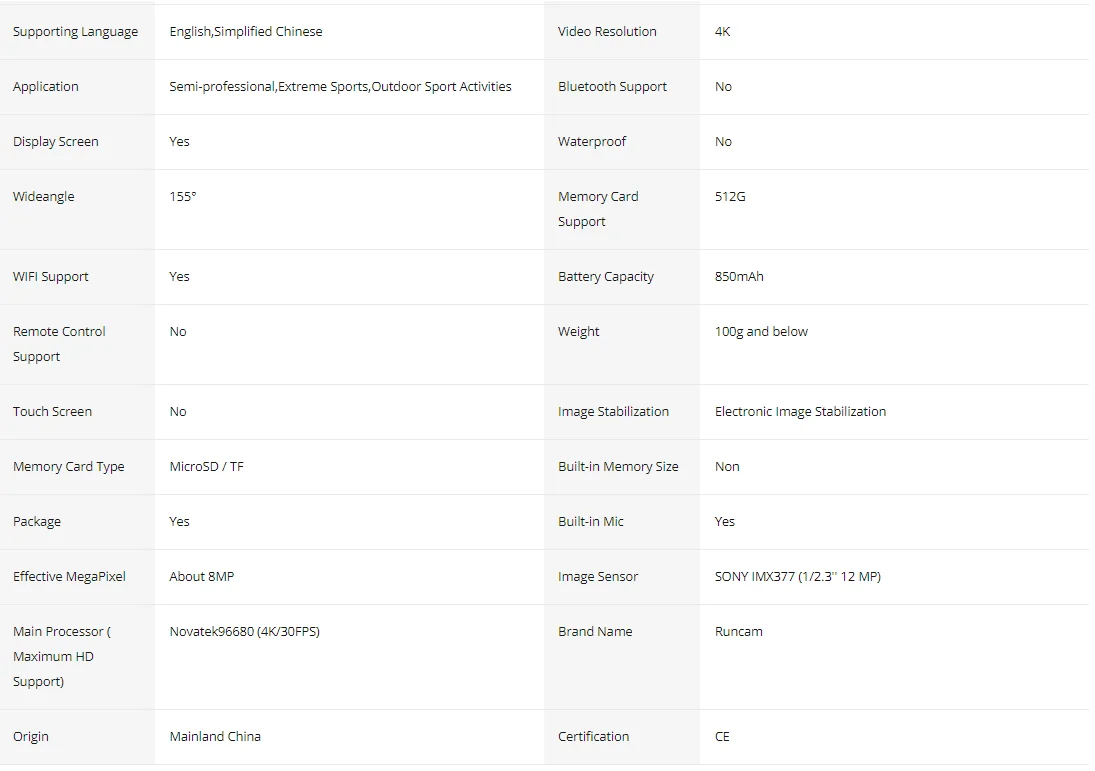The image size is (1095, 771).
Task: Select the "MicroSD / TF" value
Action: coord(206,467)
